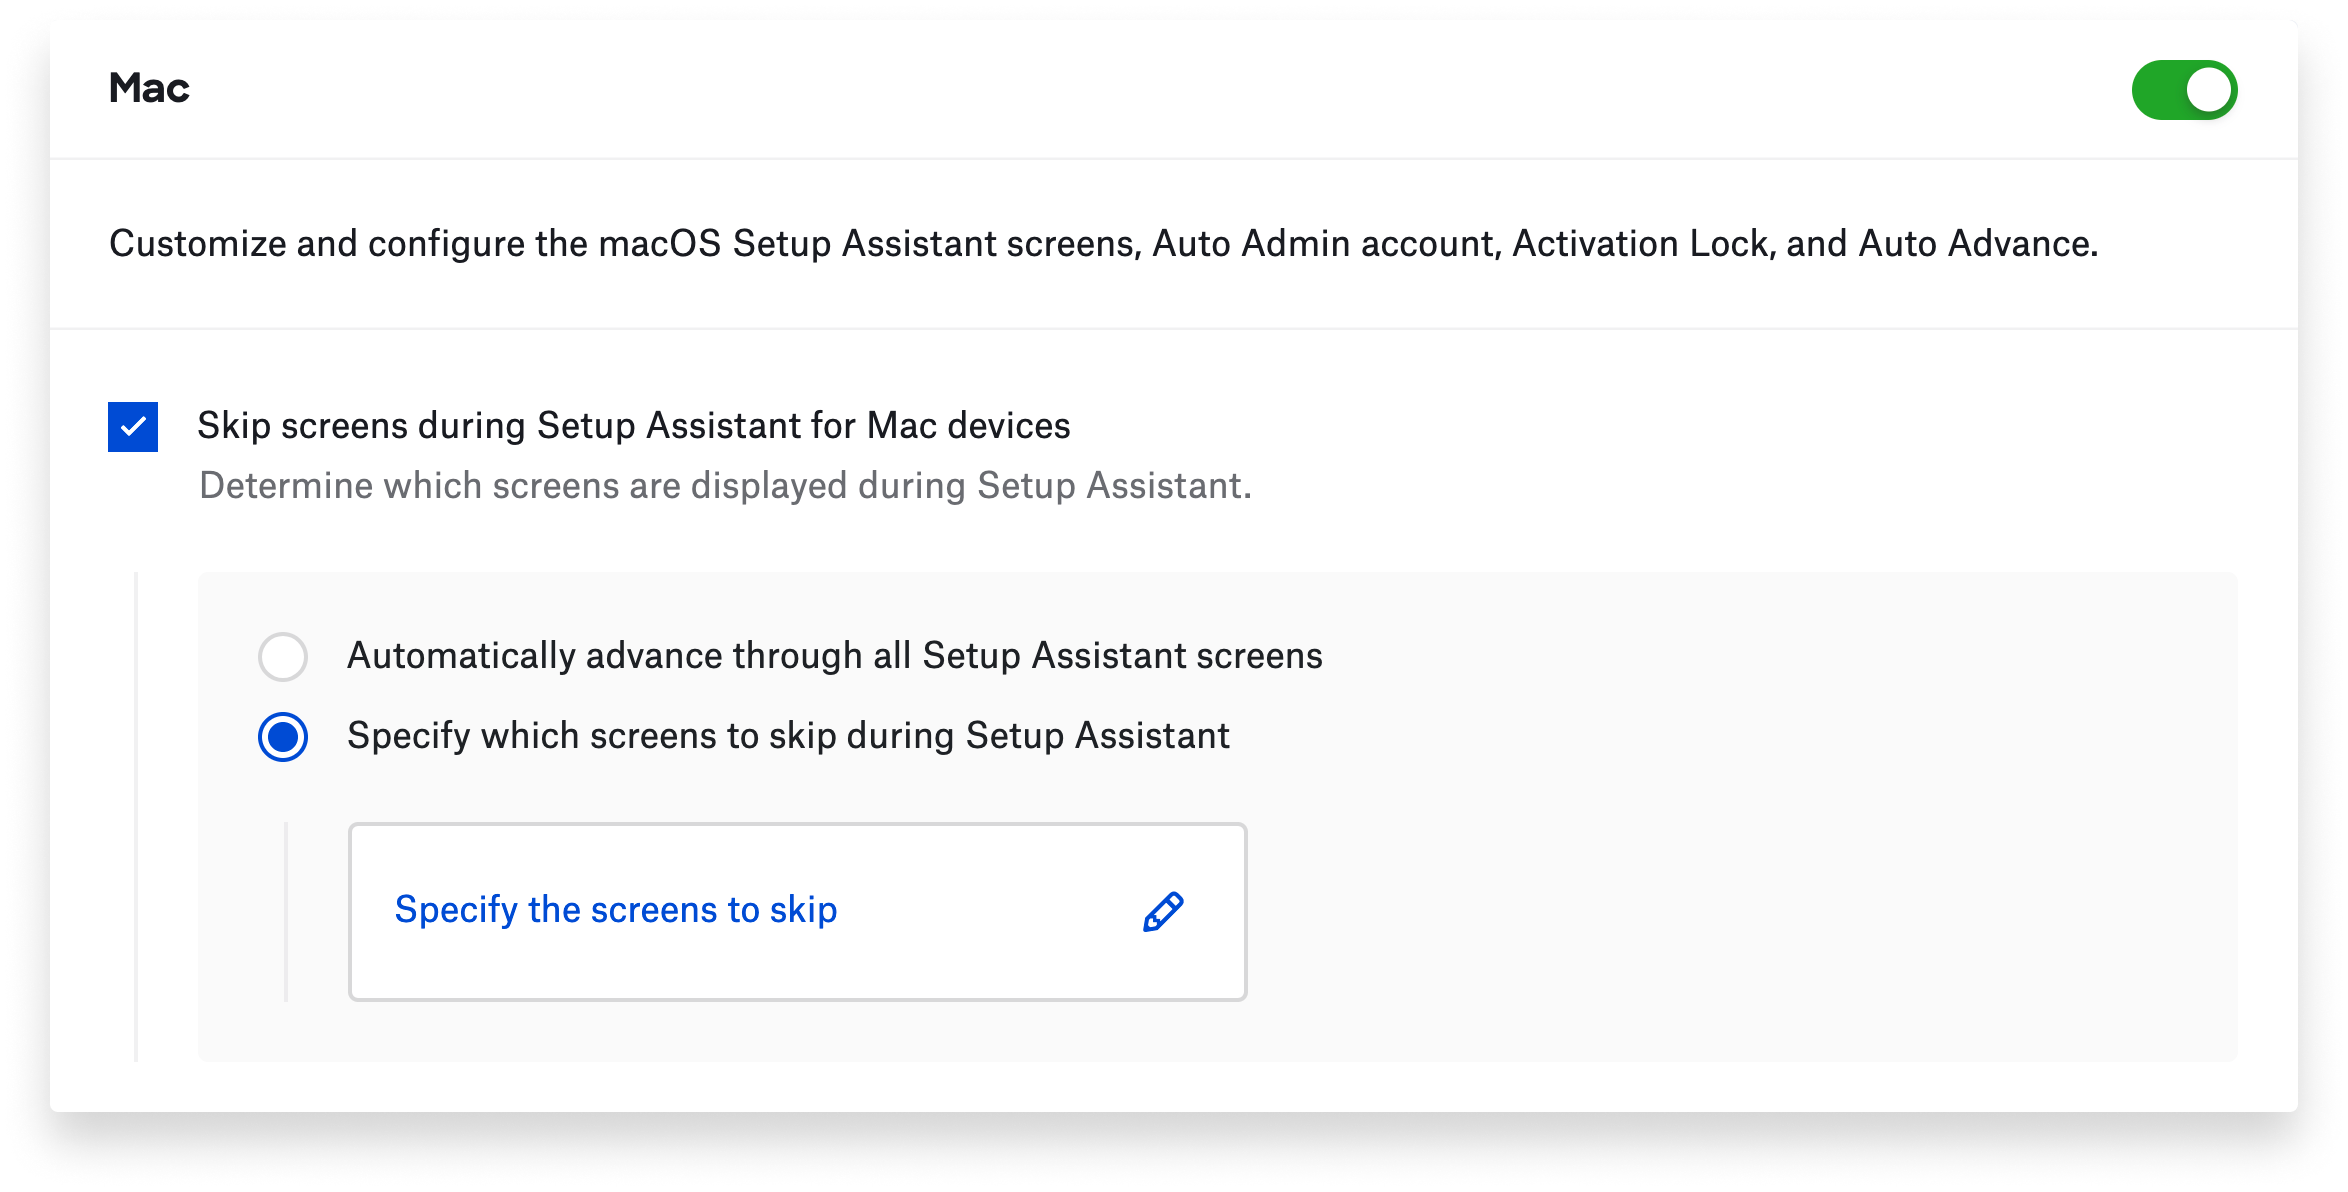Image resolution: width=2348 pixels, height=1192 pixels.
Task: Click the pencil edit icon
Action: click(x=1163, y=912)
